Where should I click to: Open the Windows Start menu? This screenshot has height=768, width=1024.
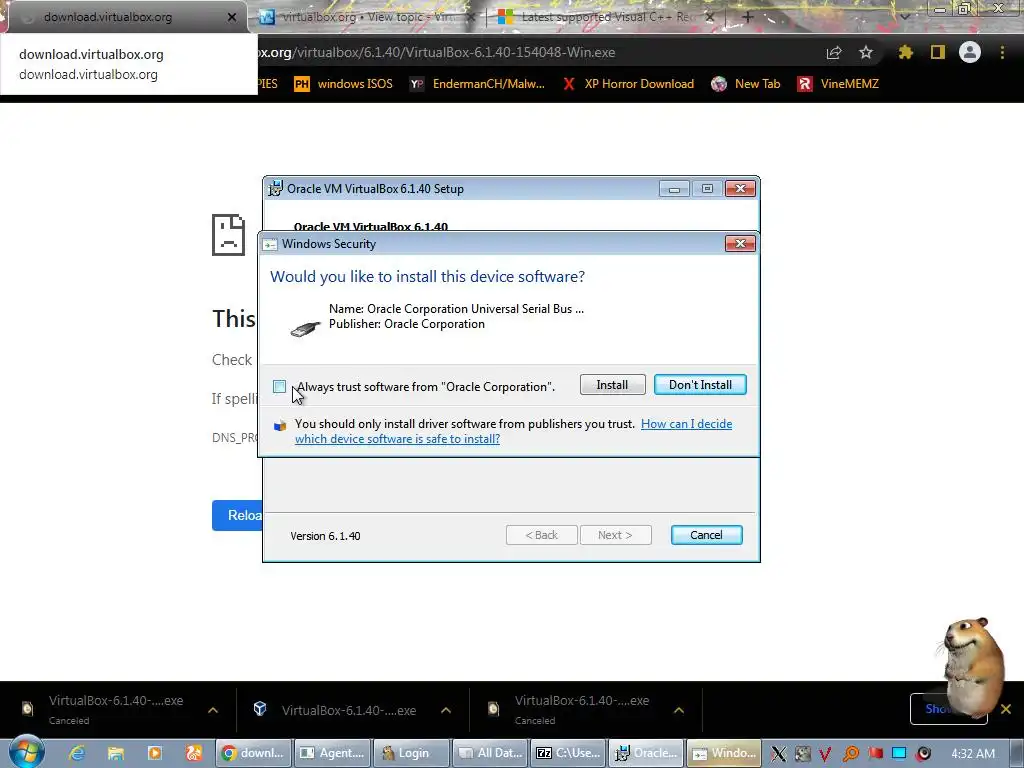27,752
